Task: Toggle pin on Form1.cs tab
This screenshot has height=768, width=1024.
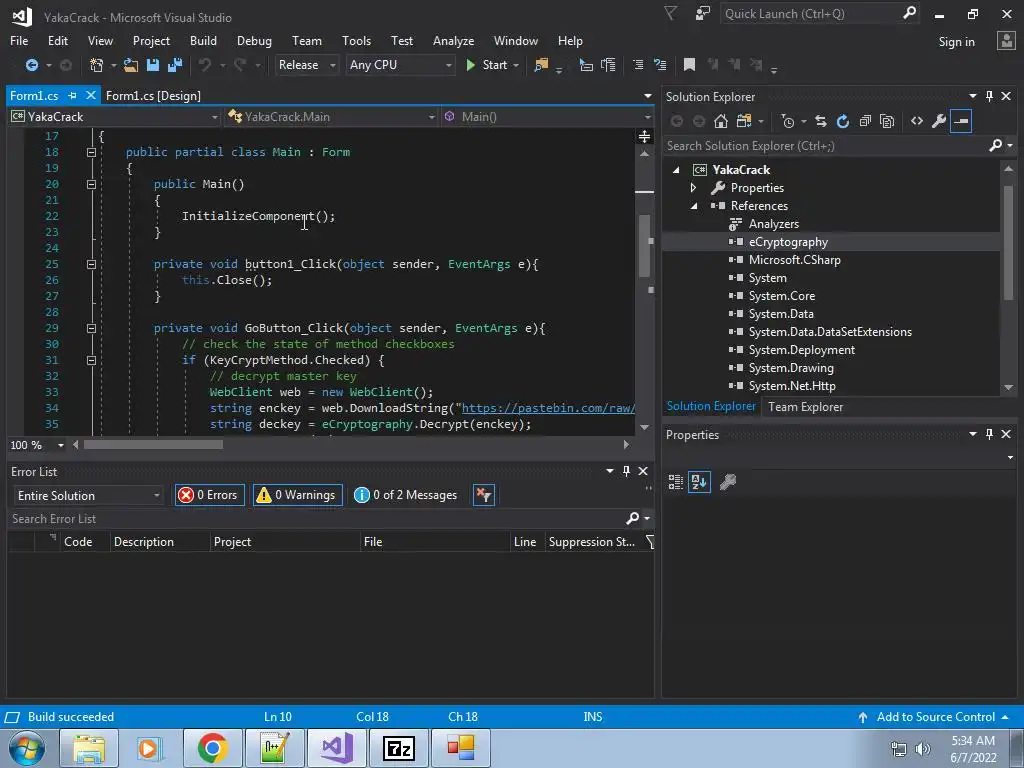Action: pyautogui.click(x=72, y=95)
